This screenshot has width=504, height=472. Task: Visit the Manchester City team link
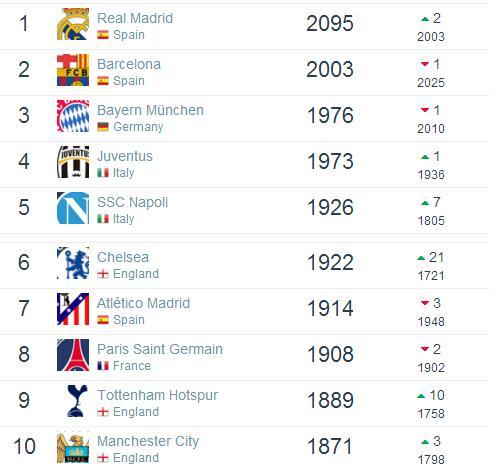(x=148, y=442)
